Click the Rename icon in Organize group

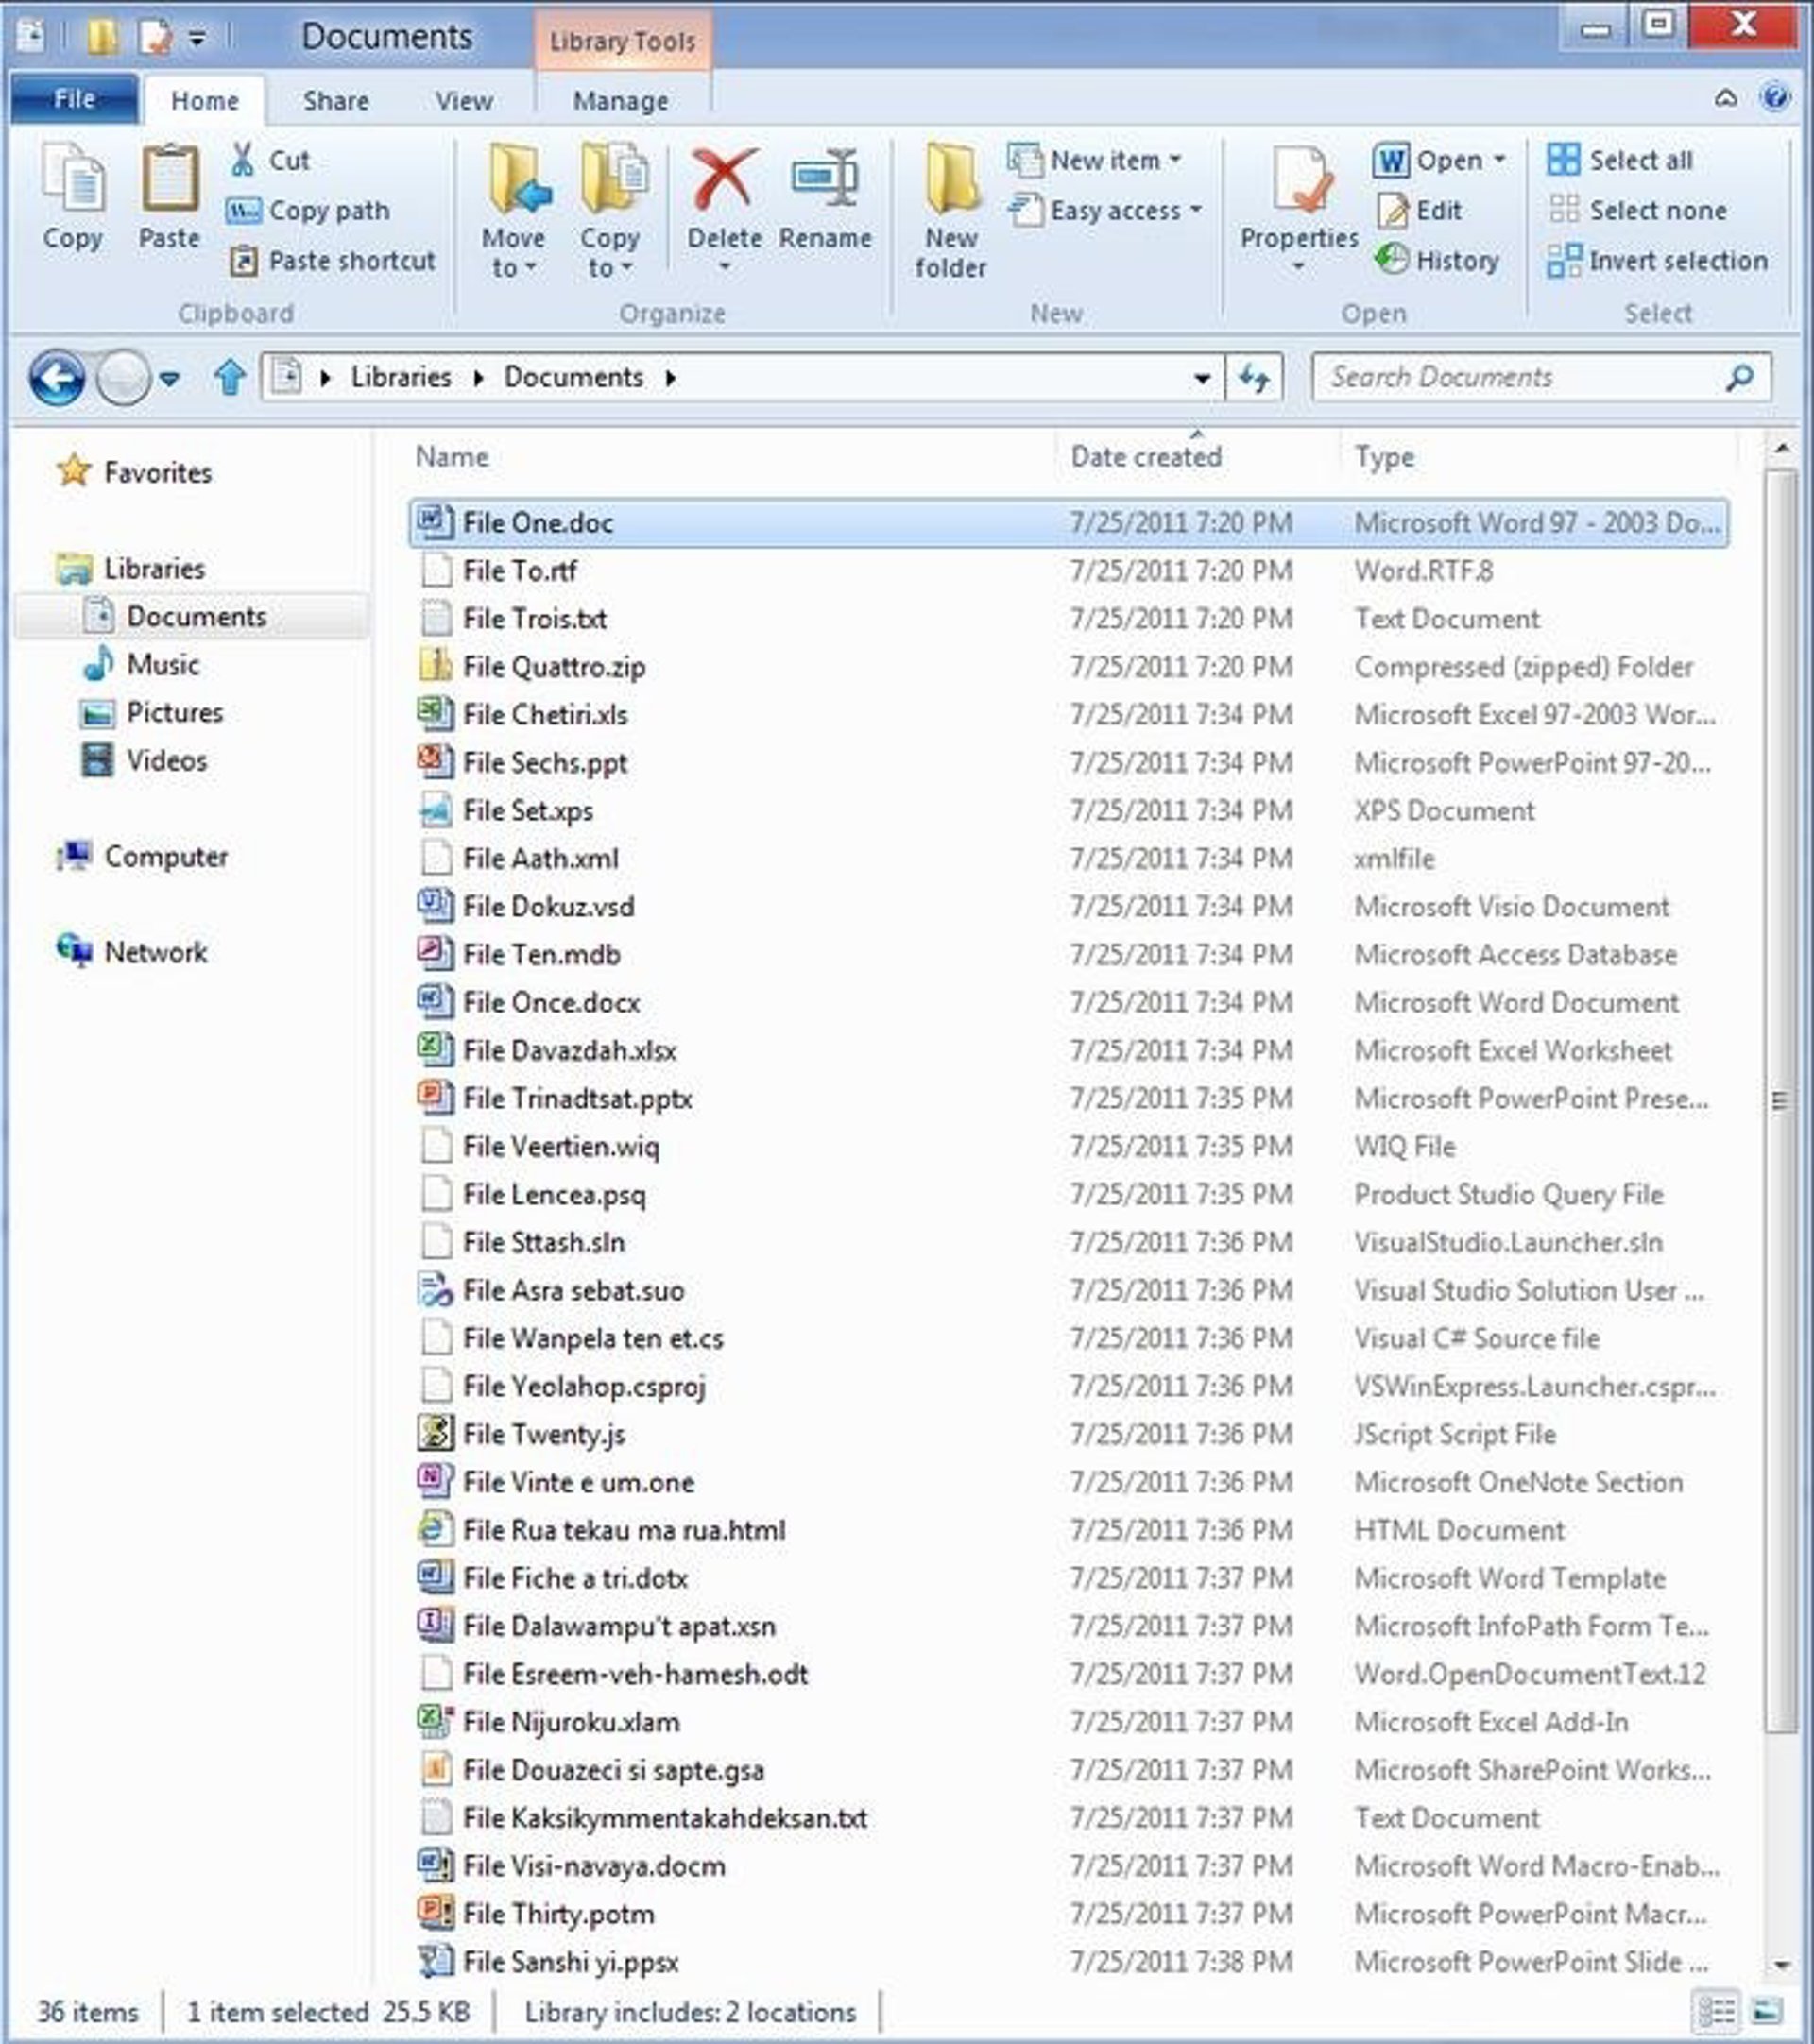825,179
